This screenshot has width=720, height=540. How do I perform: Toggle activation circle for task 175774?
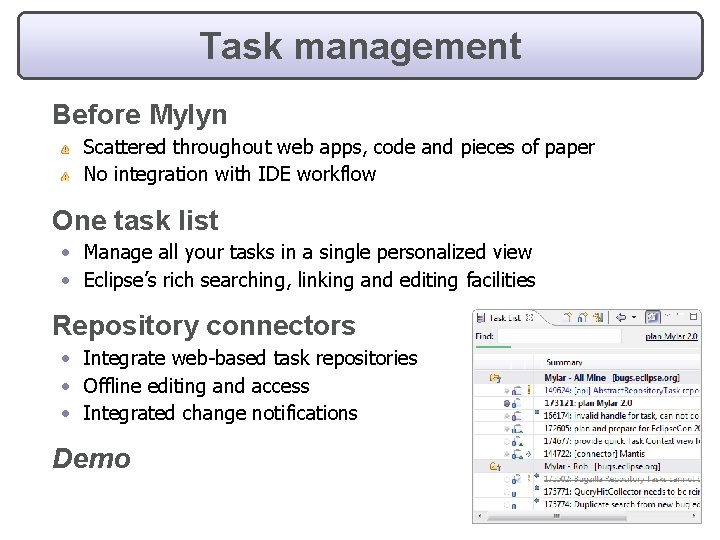(506, 505)
